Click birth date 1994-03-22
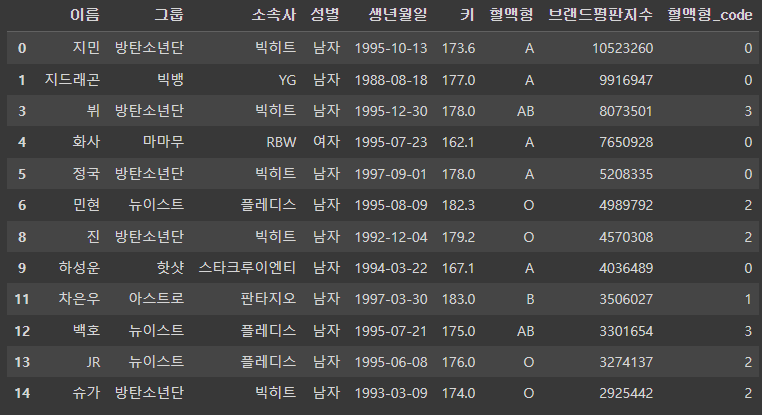 (391, 268)
